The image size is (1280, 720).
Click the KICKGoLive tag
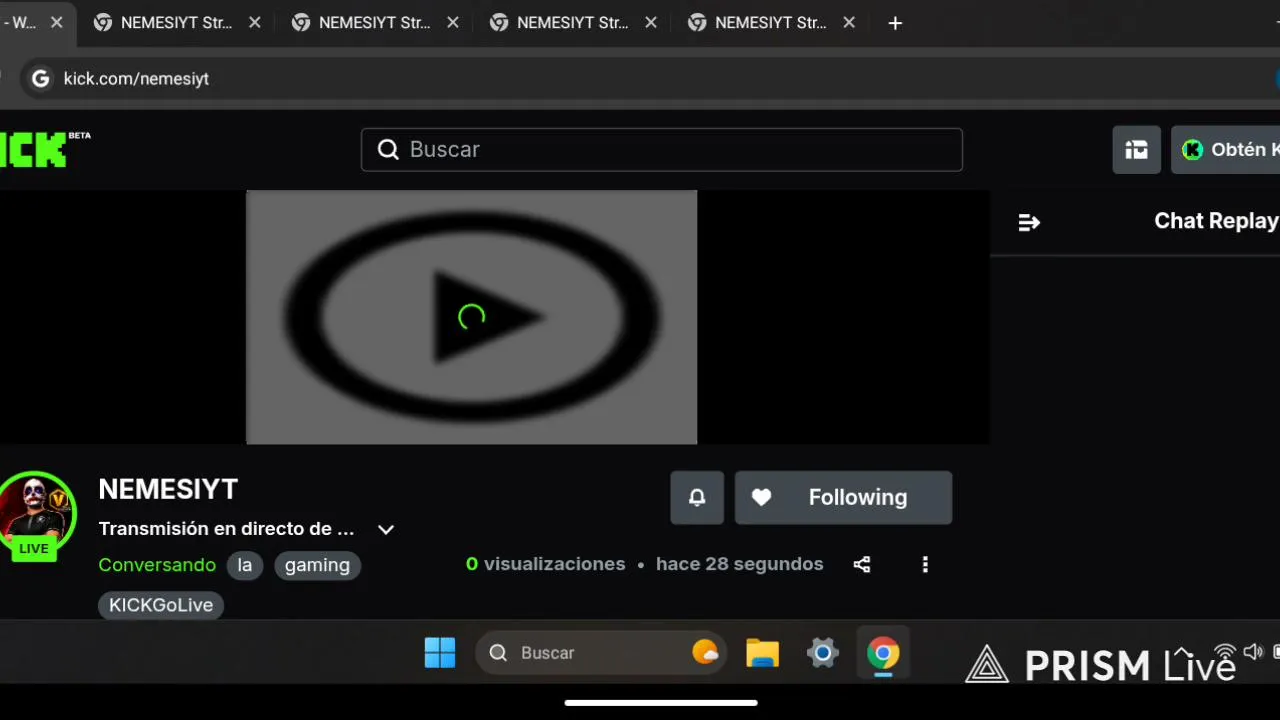[x=161, y=605]
